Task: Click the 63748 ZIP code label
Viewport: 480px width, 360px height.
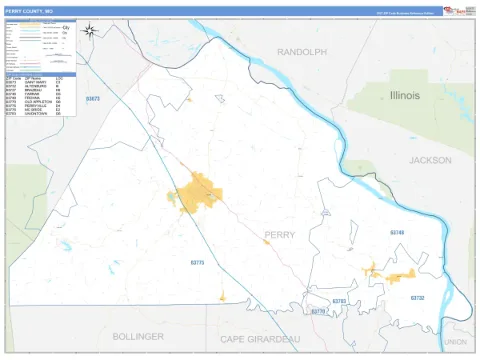Action: coord(397,233)
